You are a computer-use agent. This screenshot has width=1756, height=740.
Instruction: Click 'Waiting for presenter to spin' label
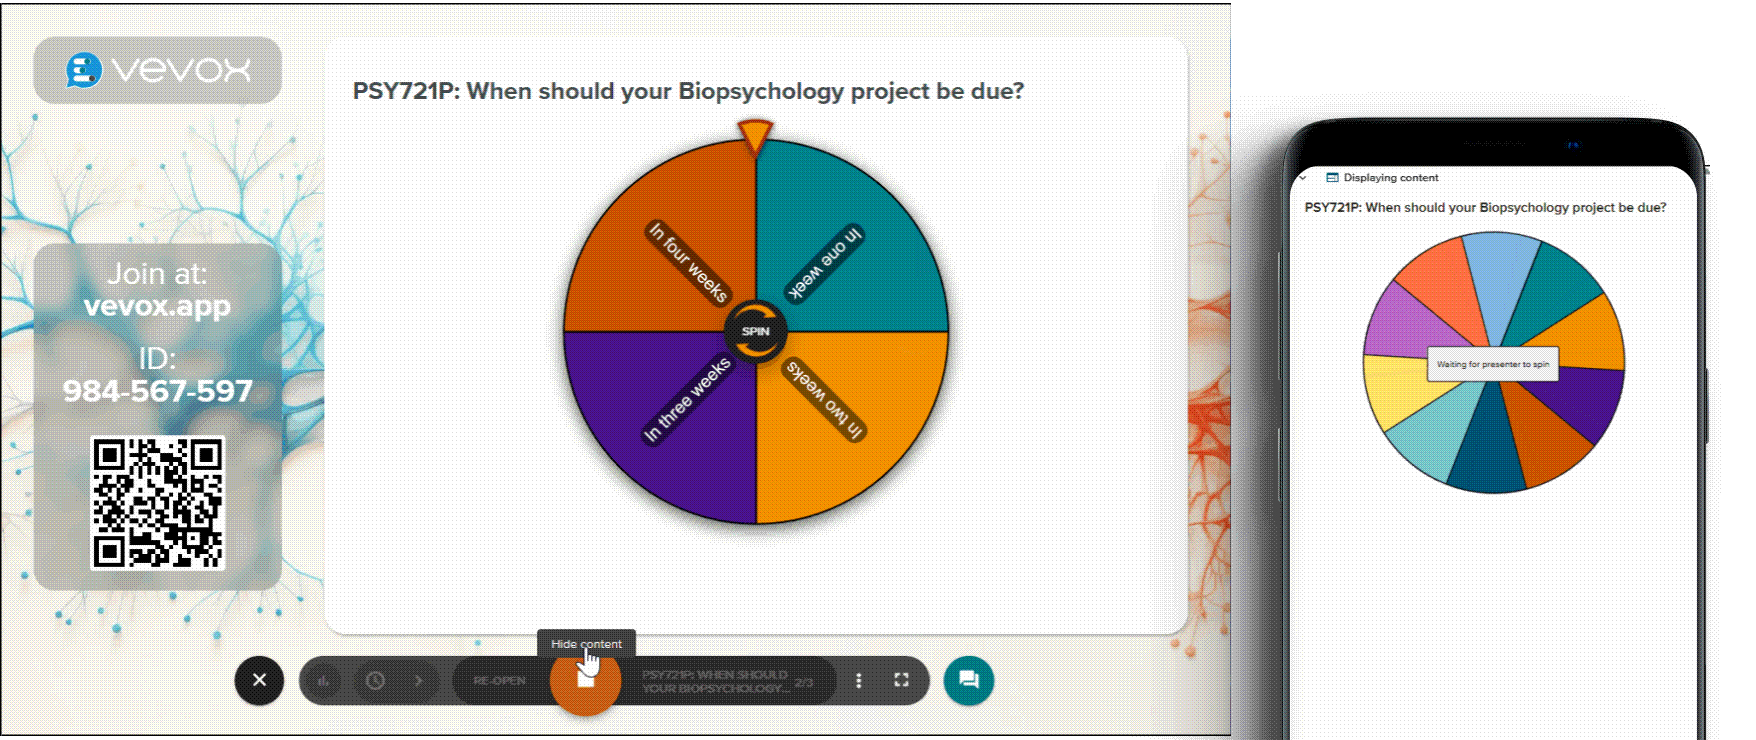(1492, 364)
